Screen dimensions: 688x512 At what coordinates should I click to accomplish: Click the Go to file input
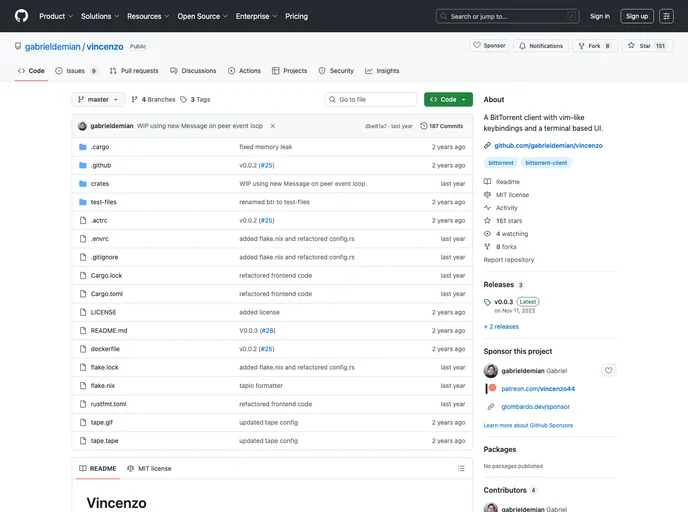[x=371, y=100]
